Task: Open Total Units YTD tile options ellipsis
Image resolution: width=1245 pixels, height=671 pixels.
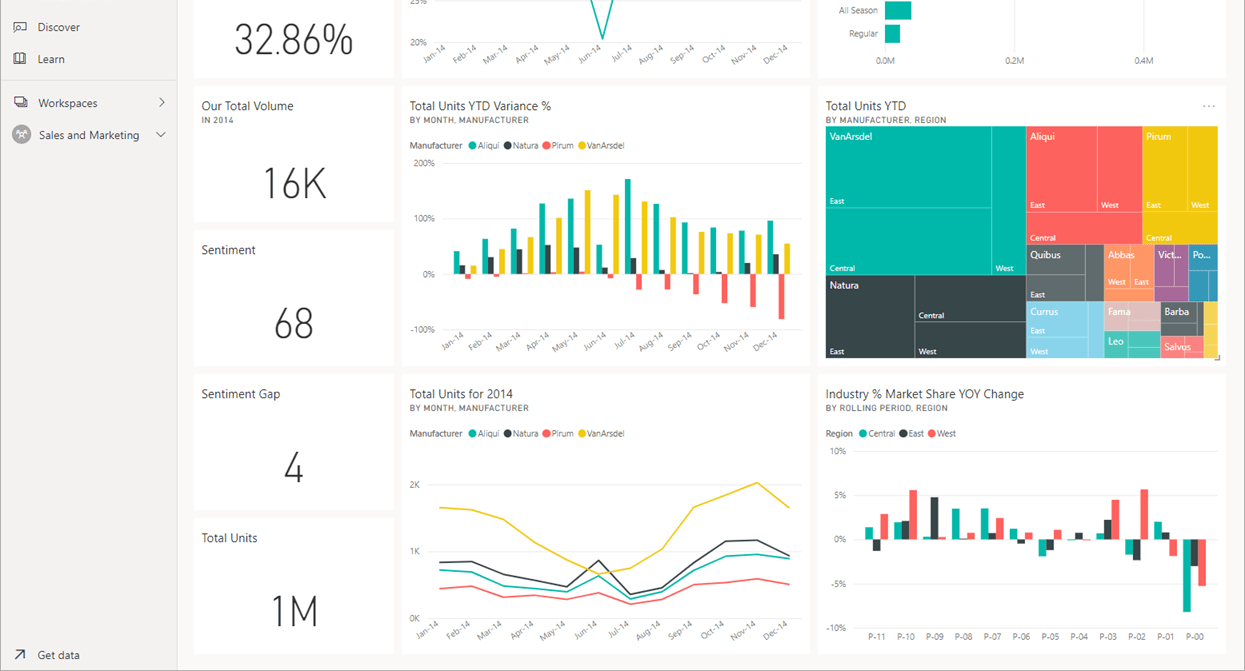Action: (1209, 106)
